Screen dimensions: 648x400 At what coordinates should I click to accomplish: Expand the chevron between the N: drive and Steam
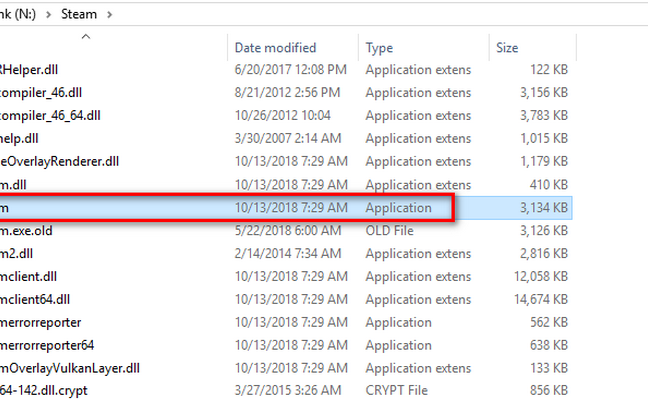click(x=49, y=14)
